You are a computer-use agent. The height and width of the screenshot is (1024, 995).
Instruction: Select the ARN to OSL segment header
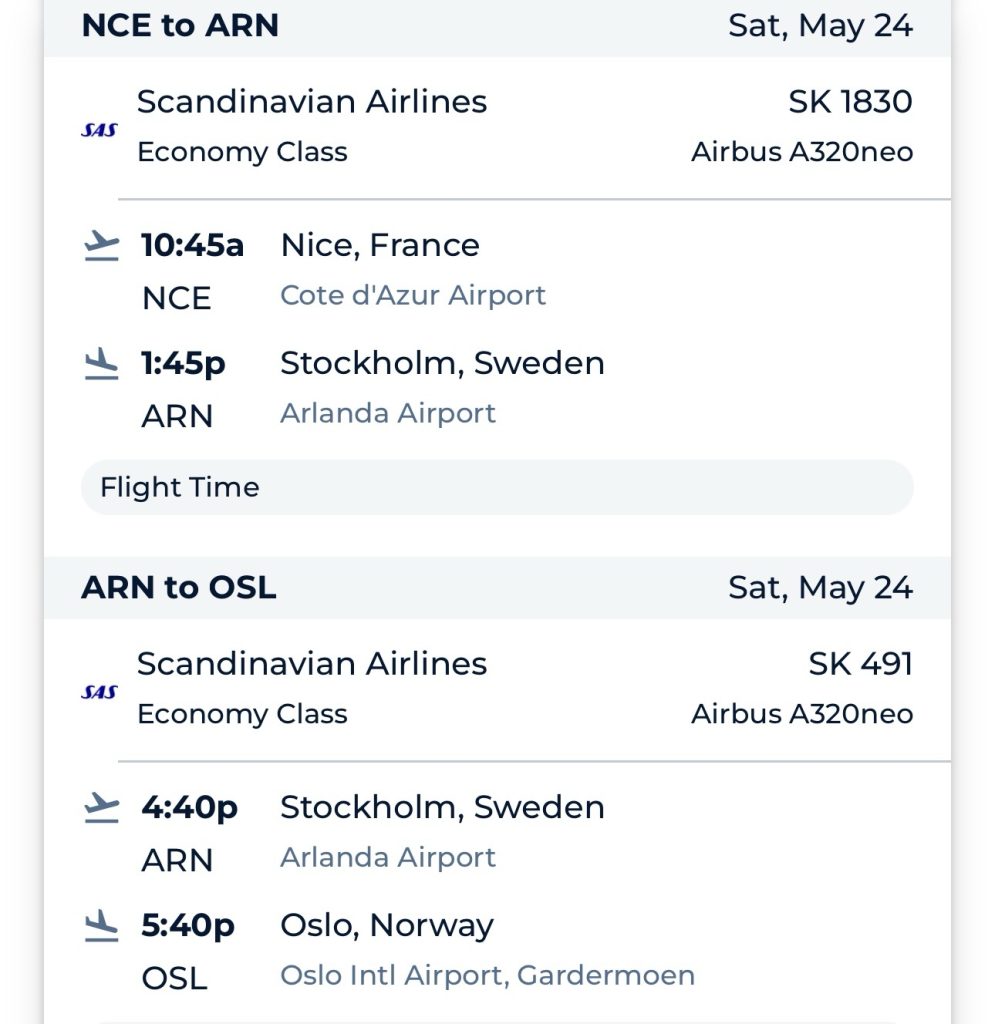tap(179, 587)
